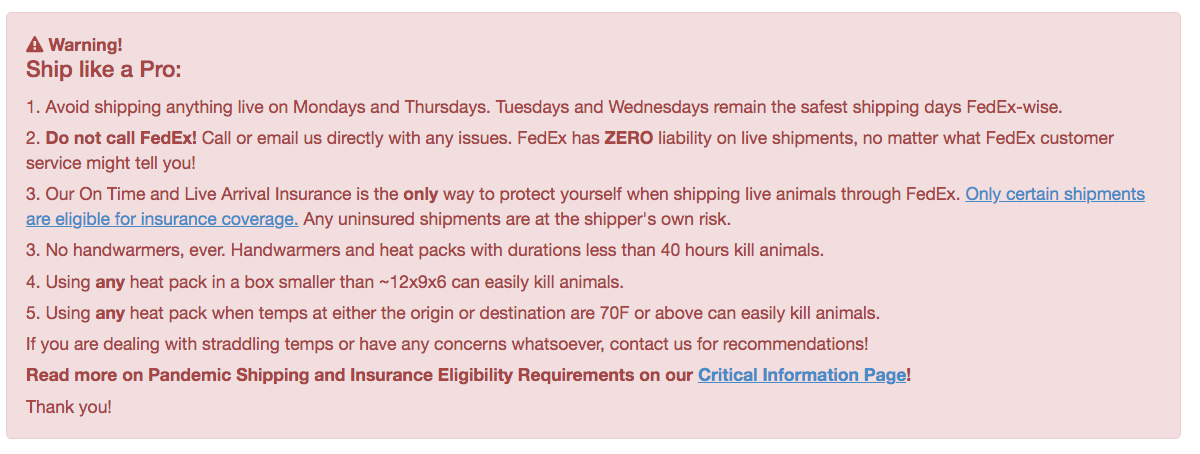Click the 'Warning!' label text
Image resolution: width=1200 pixels, height=454 pixels.
pos(85,44)
